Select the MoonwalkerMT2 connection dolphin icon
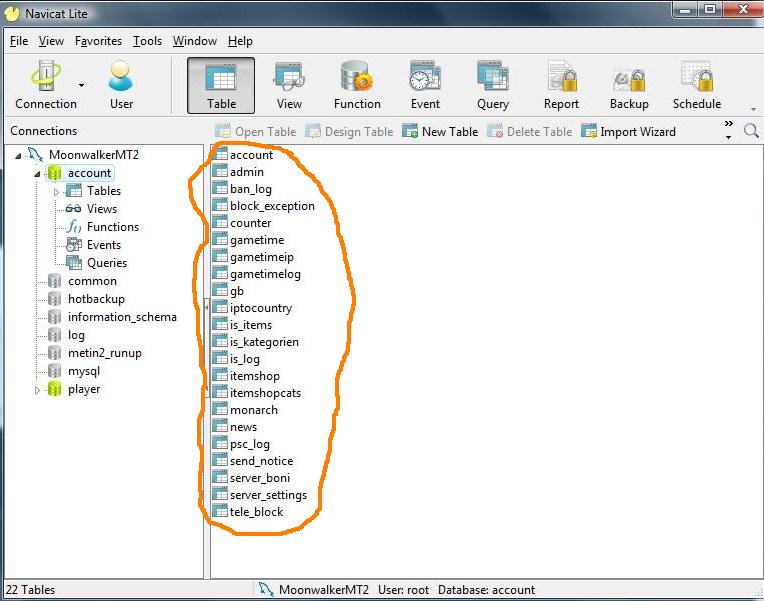 (35, 155)
